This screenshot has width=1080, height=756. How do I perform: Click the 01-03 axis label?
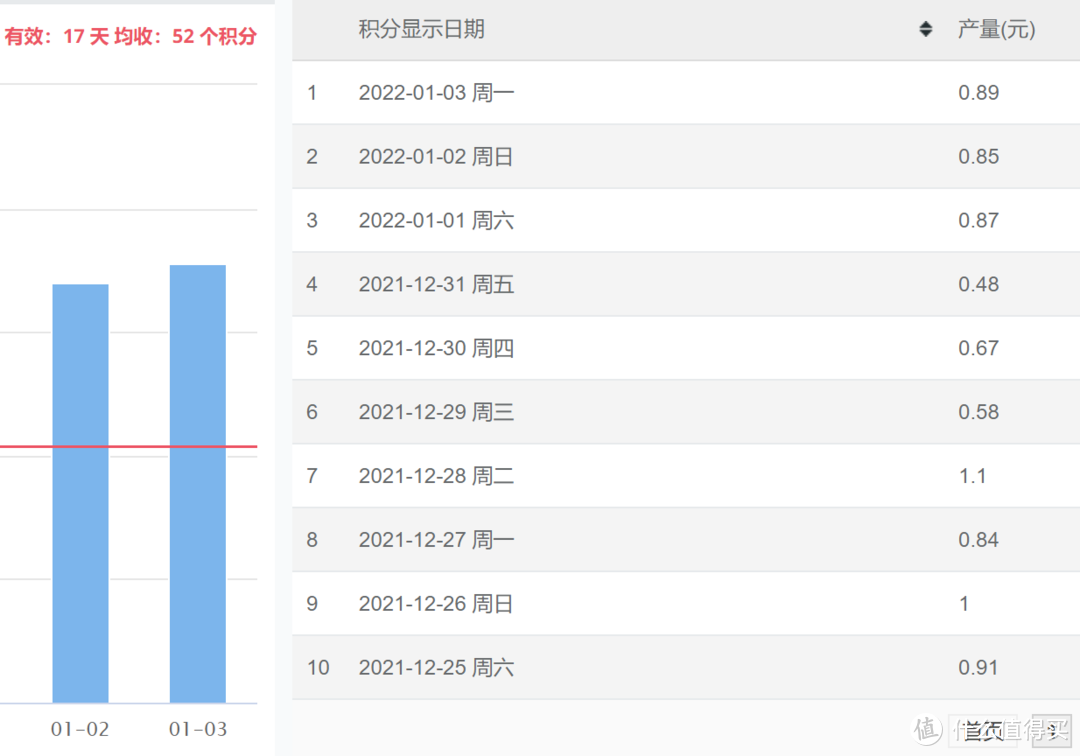tap(197, 730)
